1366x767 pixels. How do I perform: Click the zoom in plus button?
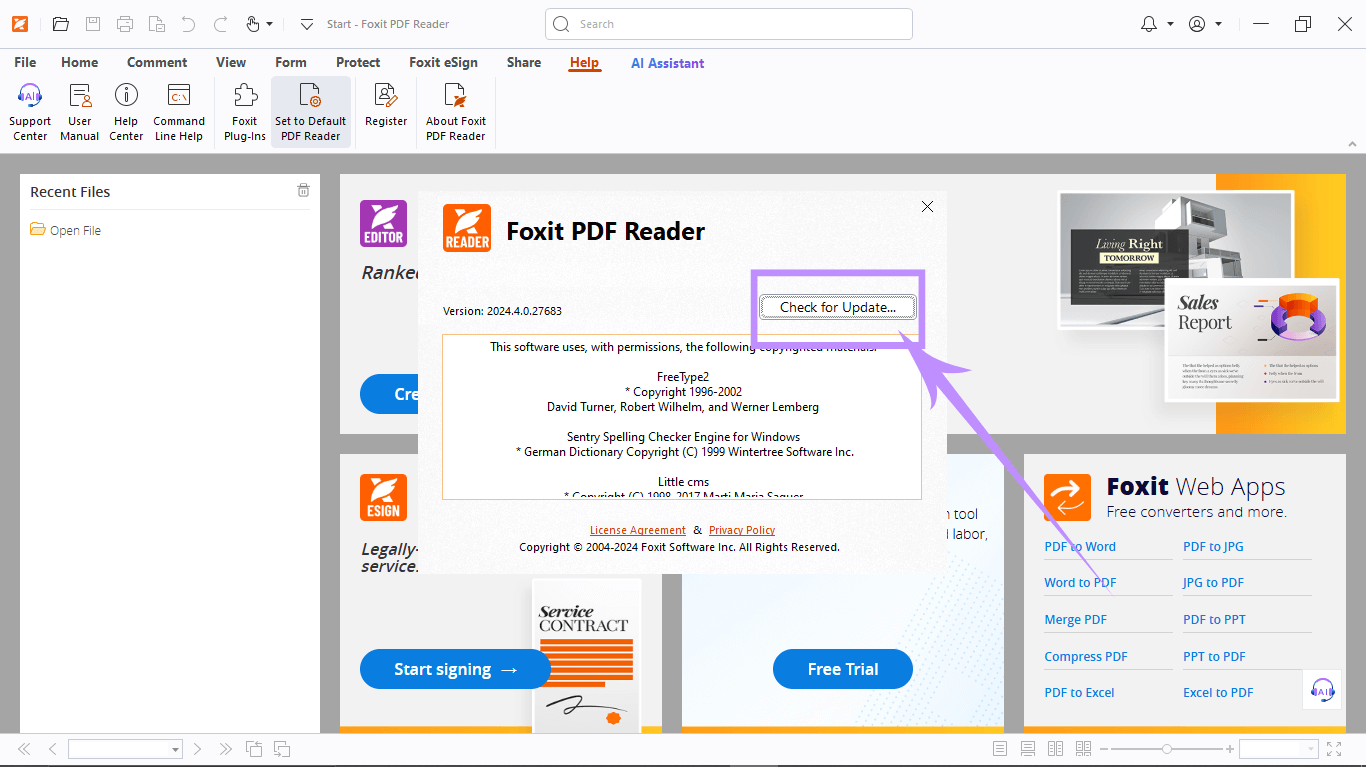pyautogui.click(x=1230, y=749)
